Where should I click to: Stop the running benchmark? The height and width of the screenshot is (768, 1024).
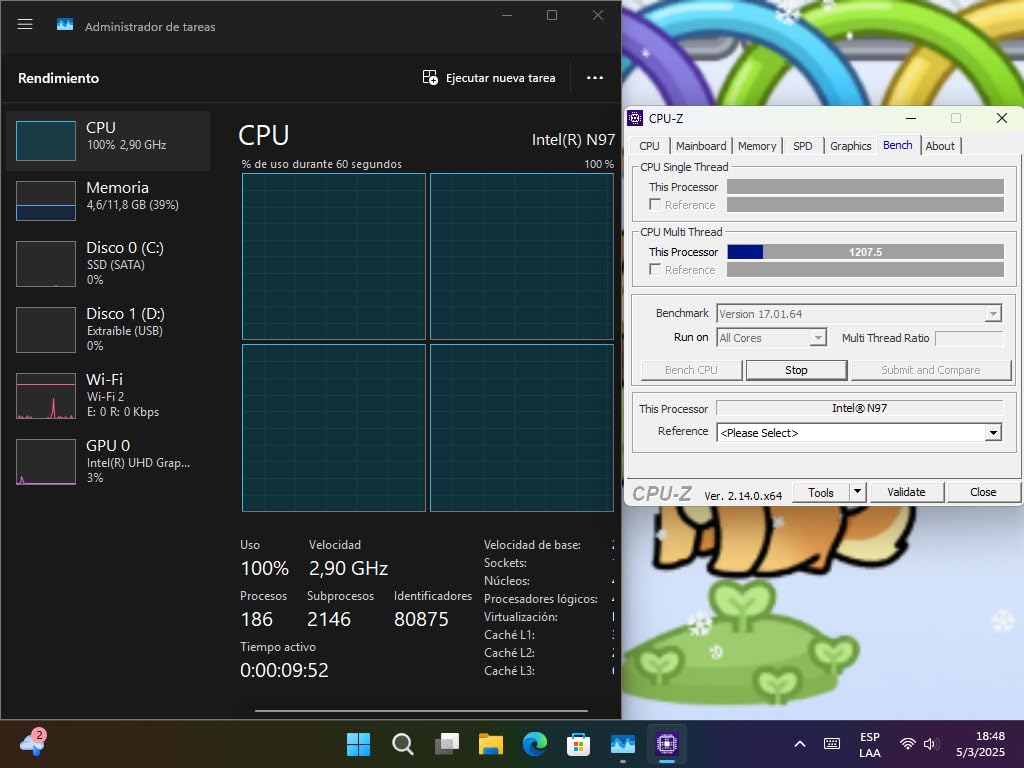796,370
